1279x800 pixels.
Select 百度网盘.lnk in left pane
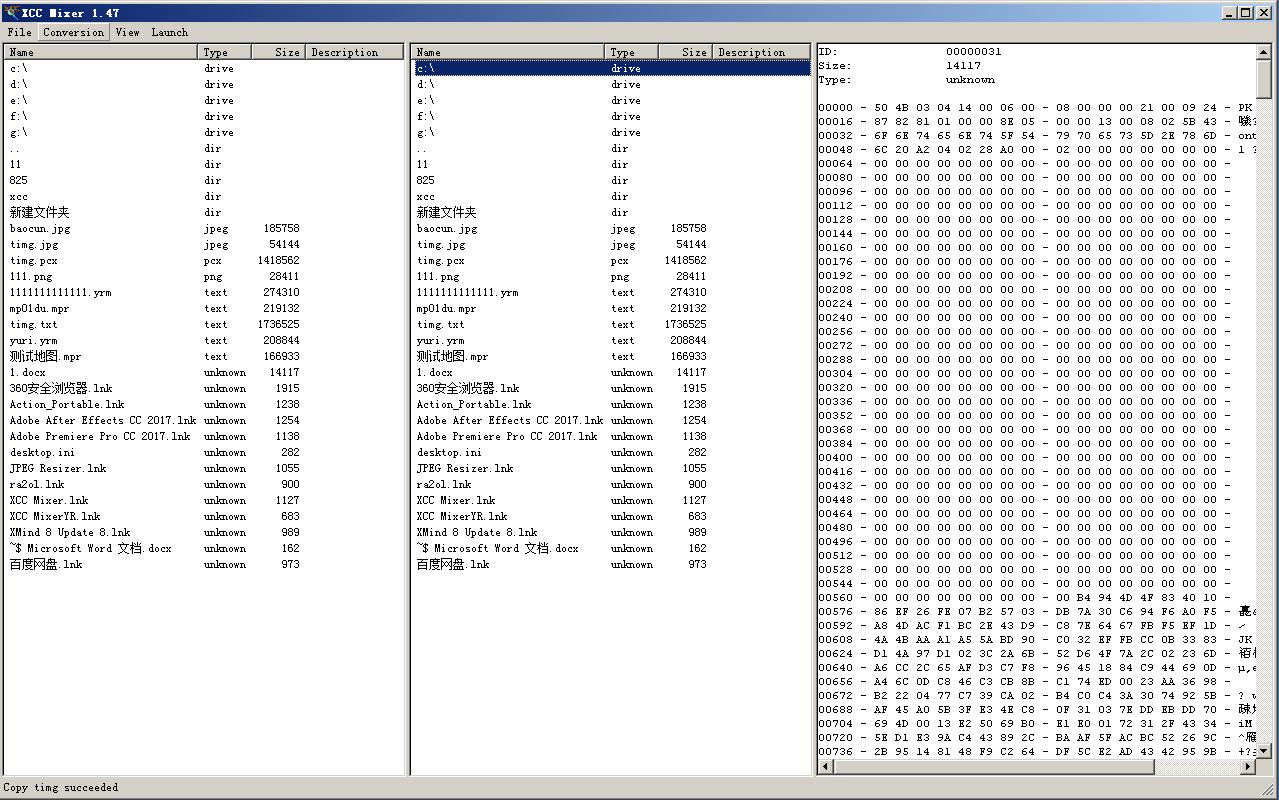tap(46, 564)
